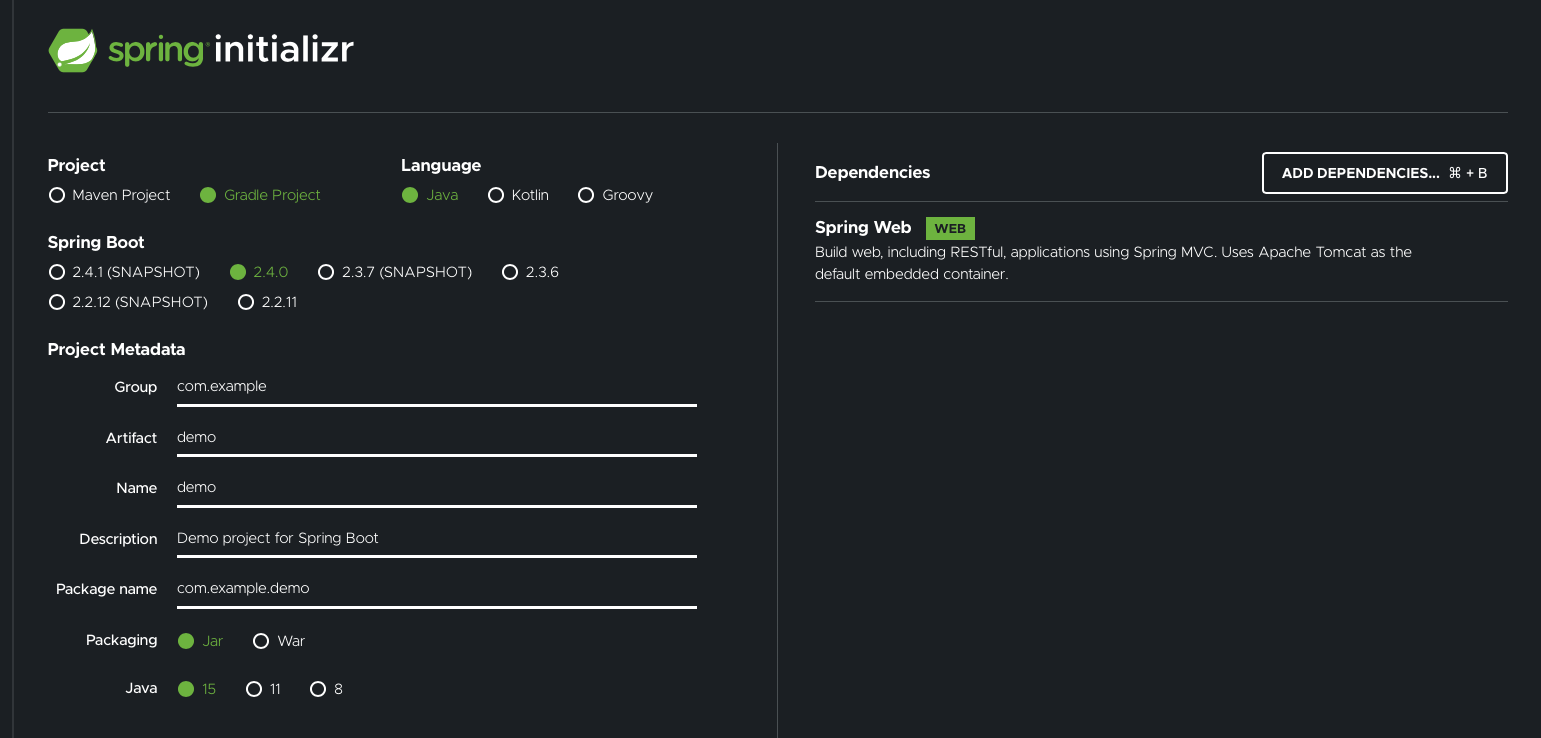Click the Spring Web dependency title
The image size is (1541, 738).
862,227
